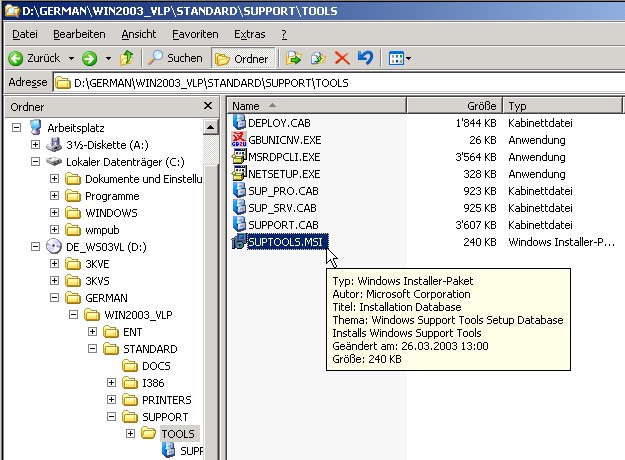The height and width of the screenshot is (460, 625).
Task: Click the red Delete X icon
Action: pyautogui.click(x=342, y=59)
